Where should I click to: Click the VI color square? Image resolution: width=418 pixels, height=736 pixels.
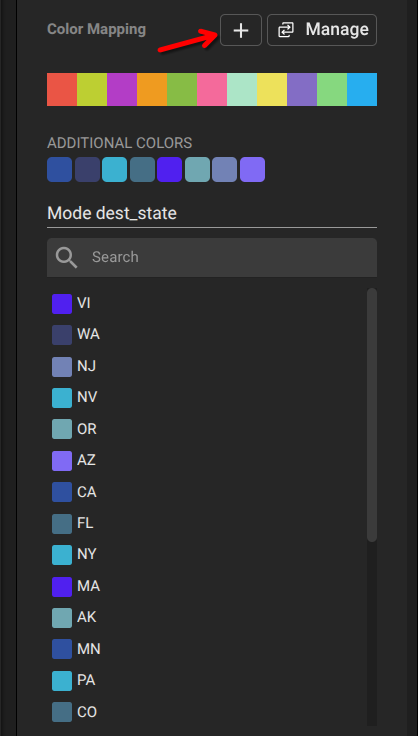point(62,304)
